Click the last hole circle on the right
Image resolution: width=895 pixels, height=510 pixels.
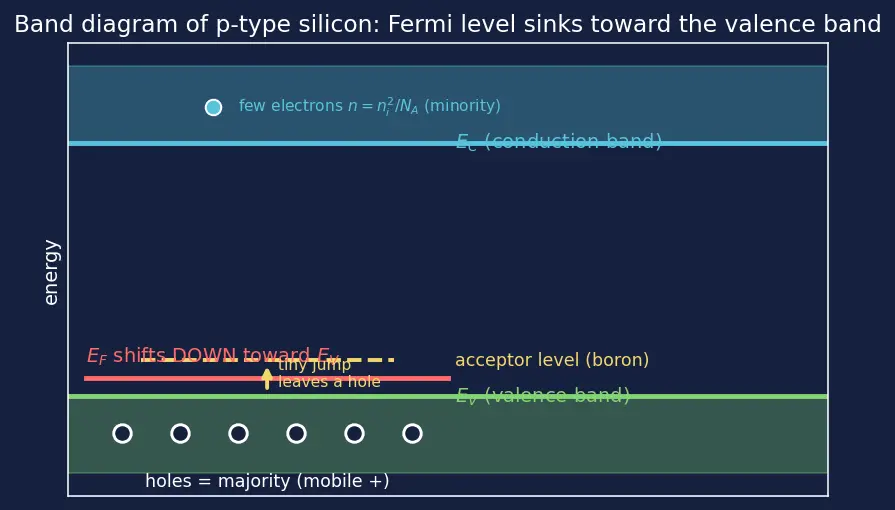click(412, 433)
